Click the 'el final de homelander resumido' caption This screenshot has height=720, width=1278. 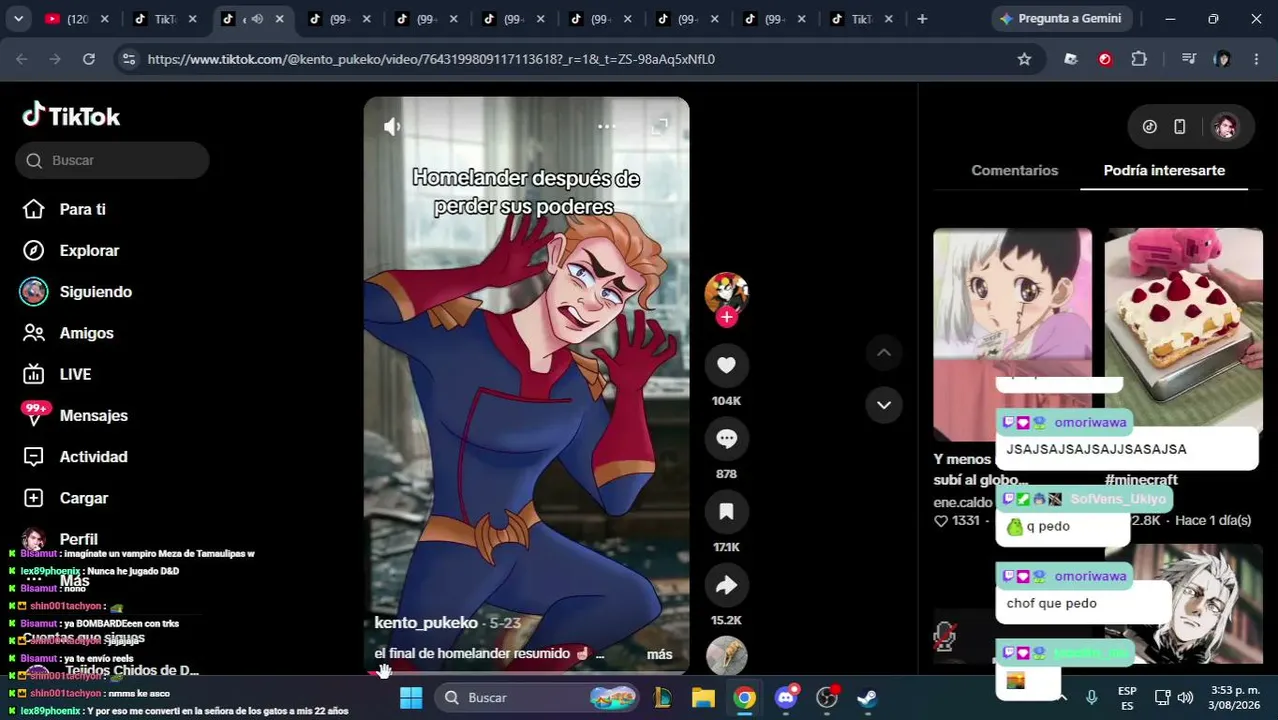coord(472,654)
